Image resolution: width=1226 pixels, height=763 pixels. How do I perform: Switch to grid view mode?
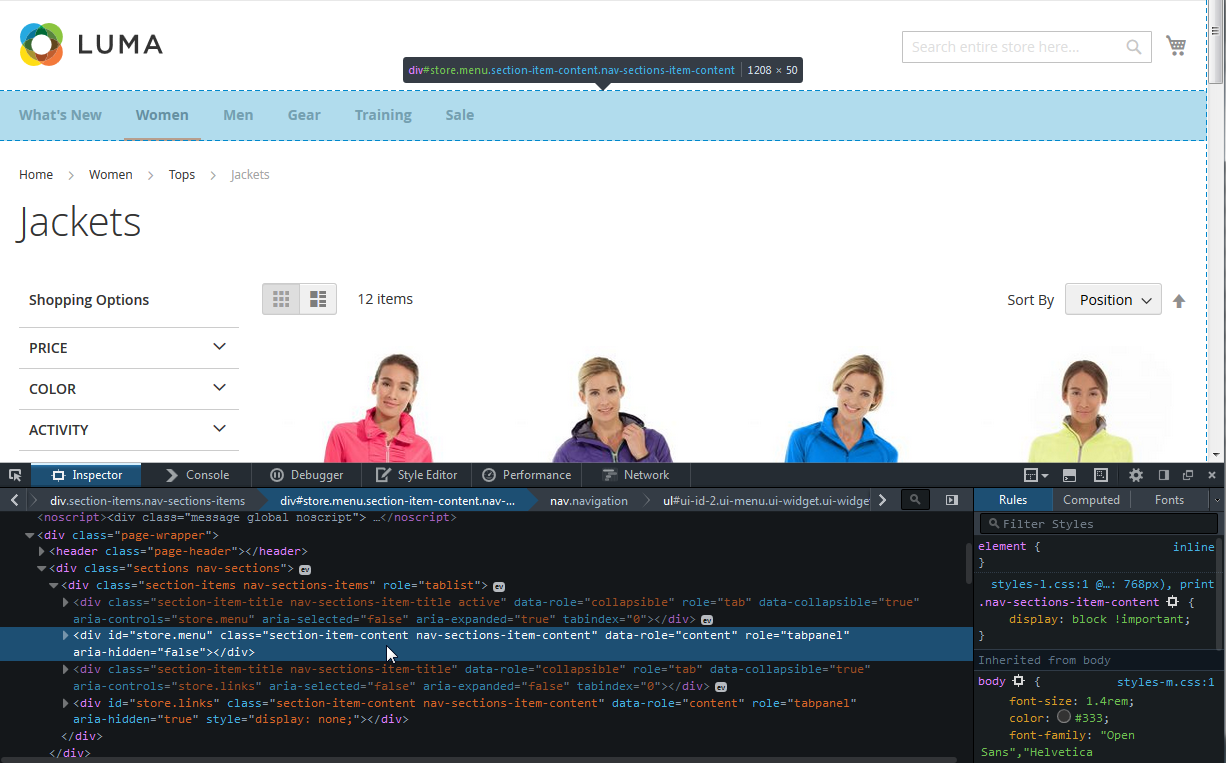pyautogui.click(x=281, y=299)
